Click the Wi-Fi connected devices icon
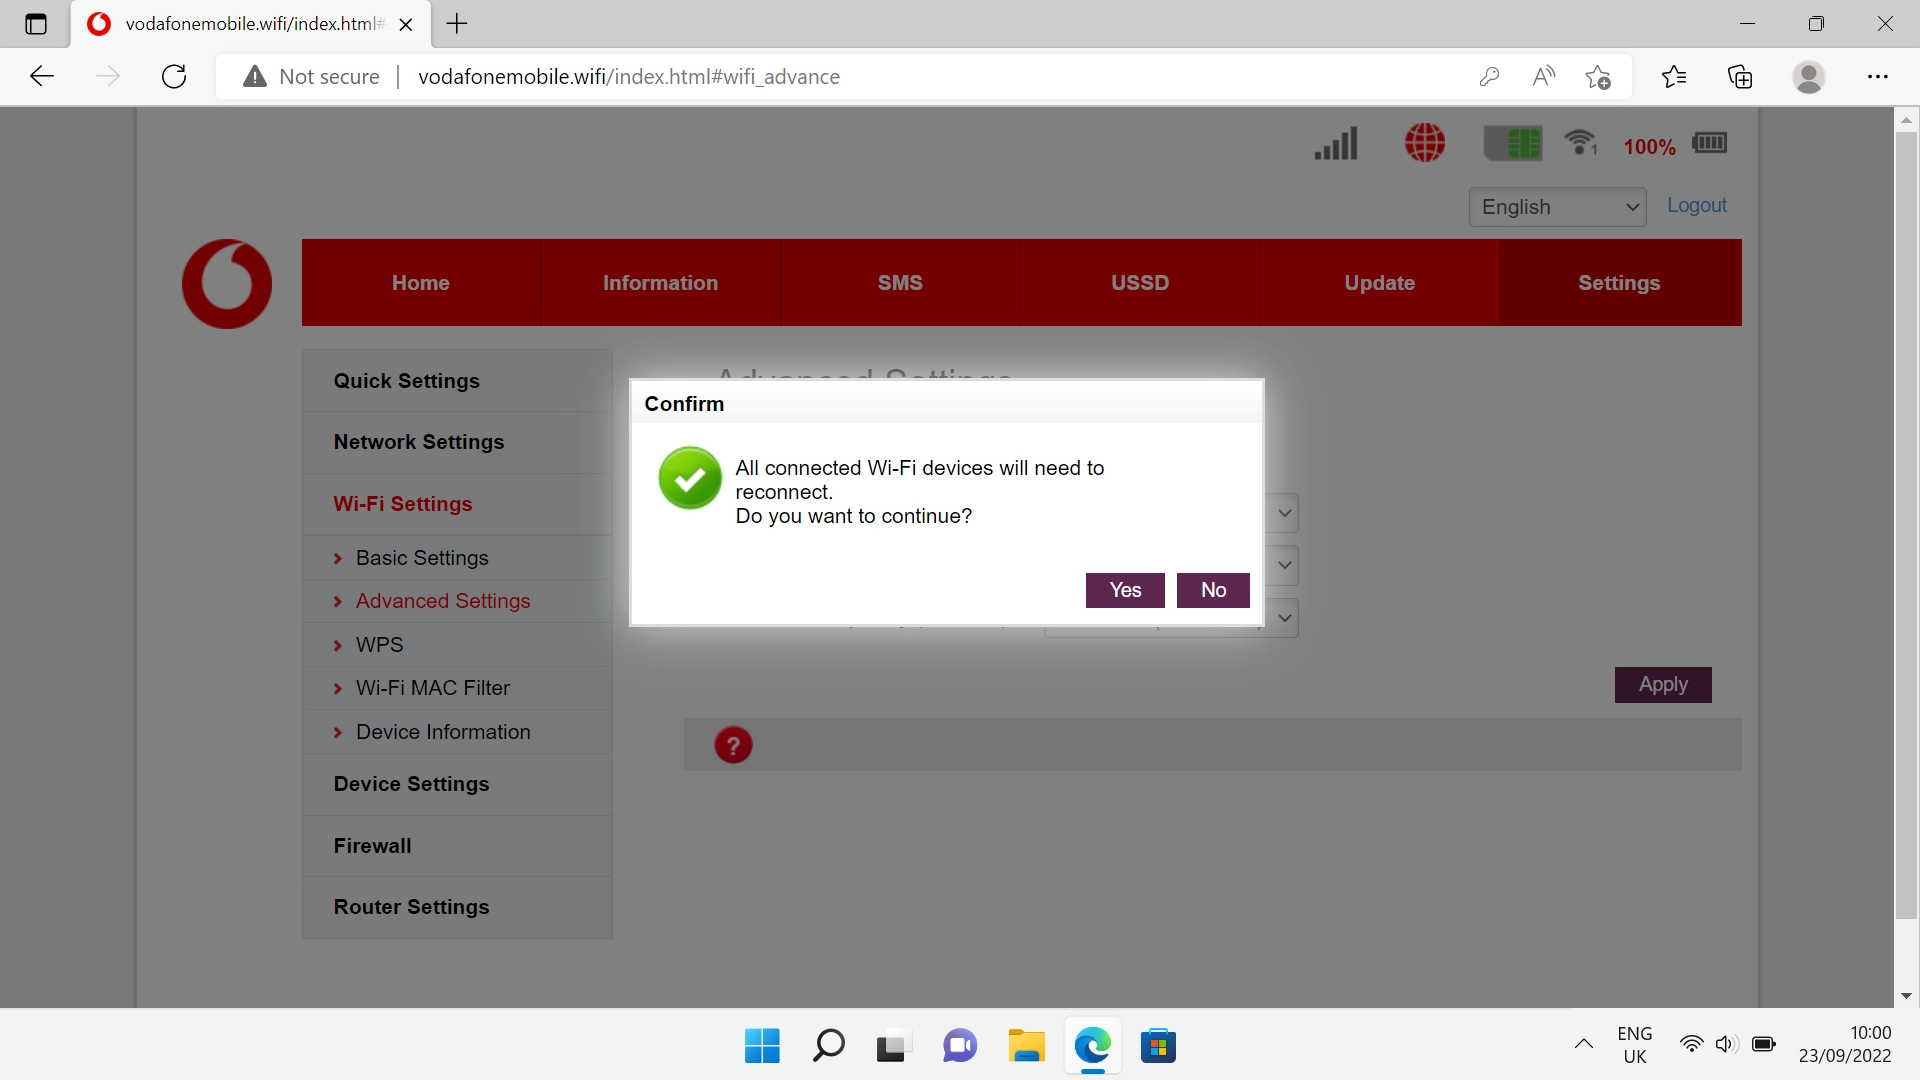Viewport: 1920px width, 1080px height. 1581,143
